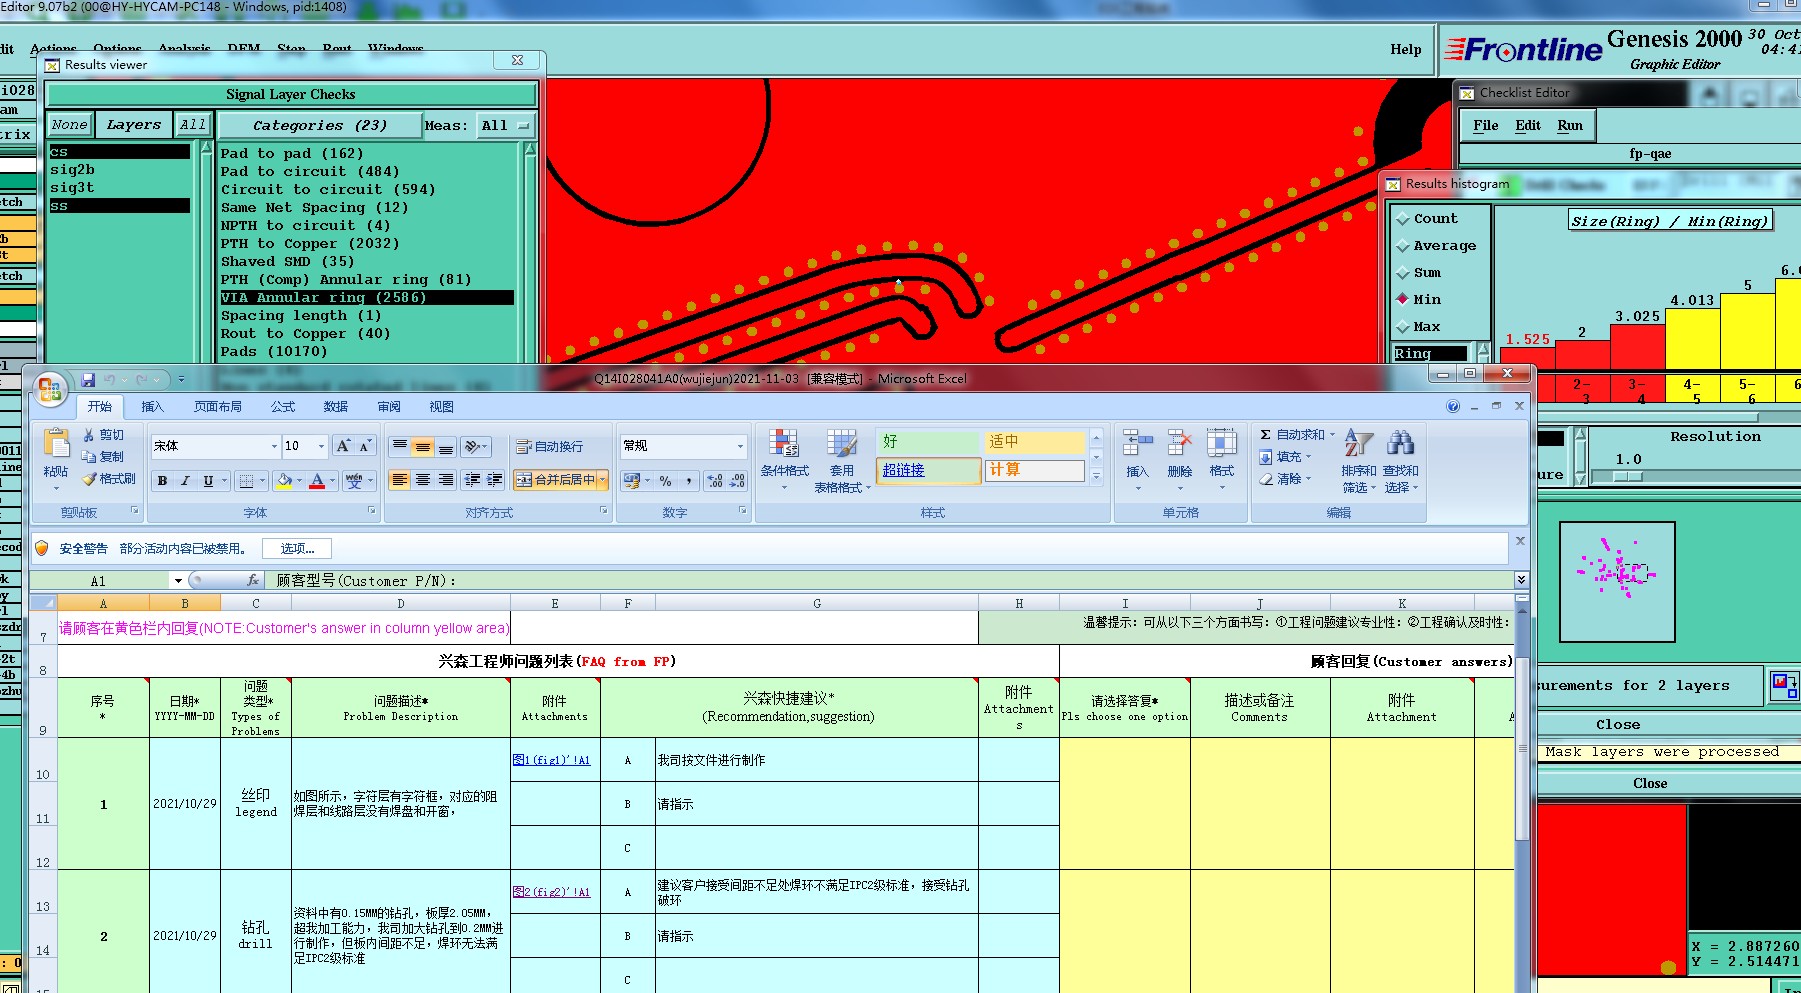Click the decrease decimal icon
The image size is (1801, 993).
[737, 481]
